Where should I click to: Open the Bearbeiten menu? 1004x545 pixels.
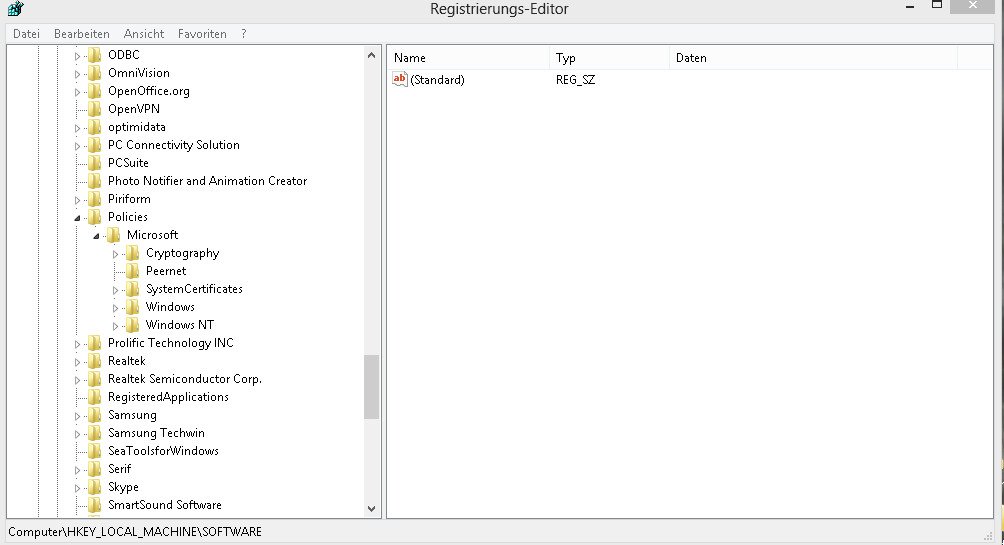click(81, 34)
